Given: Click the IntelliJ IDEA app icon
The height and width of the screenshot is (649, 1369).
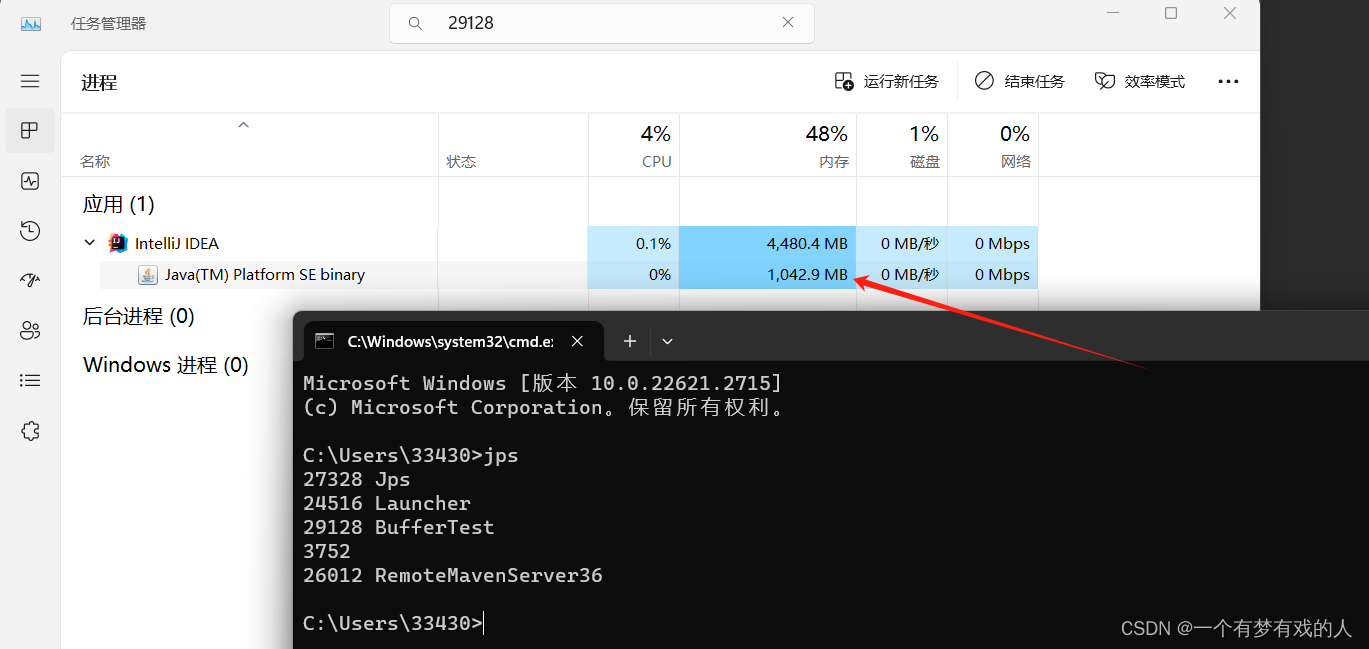Looking at the screenshot, I should pyautogui.click(x=118, y=243).
